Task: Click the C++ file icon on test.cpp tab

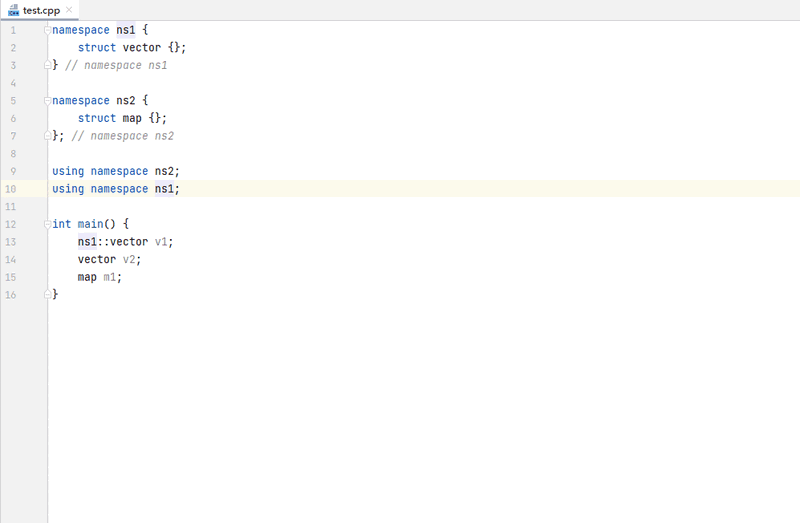Action: [13, 10]
